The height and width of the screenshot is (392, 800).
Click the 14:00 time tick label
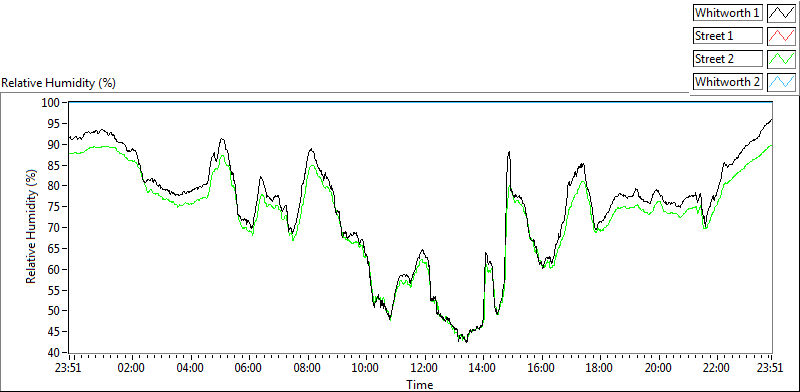pos(483,368)
